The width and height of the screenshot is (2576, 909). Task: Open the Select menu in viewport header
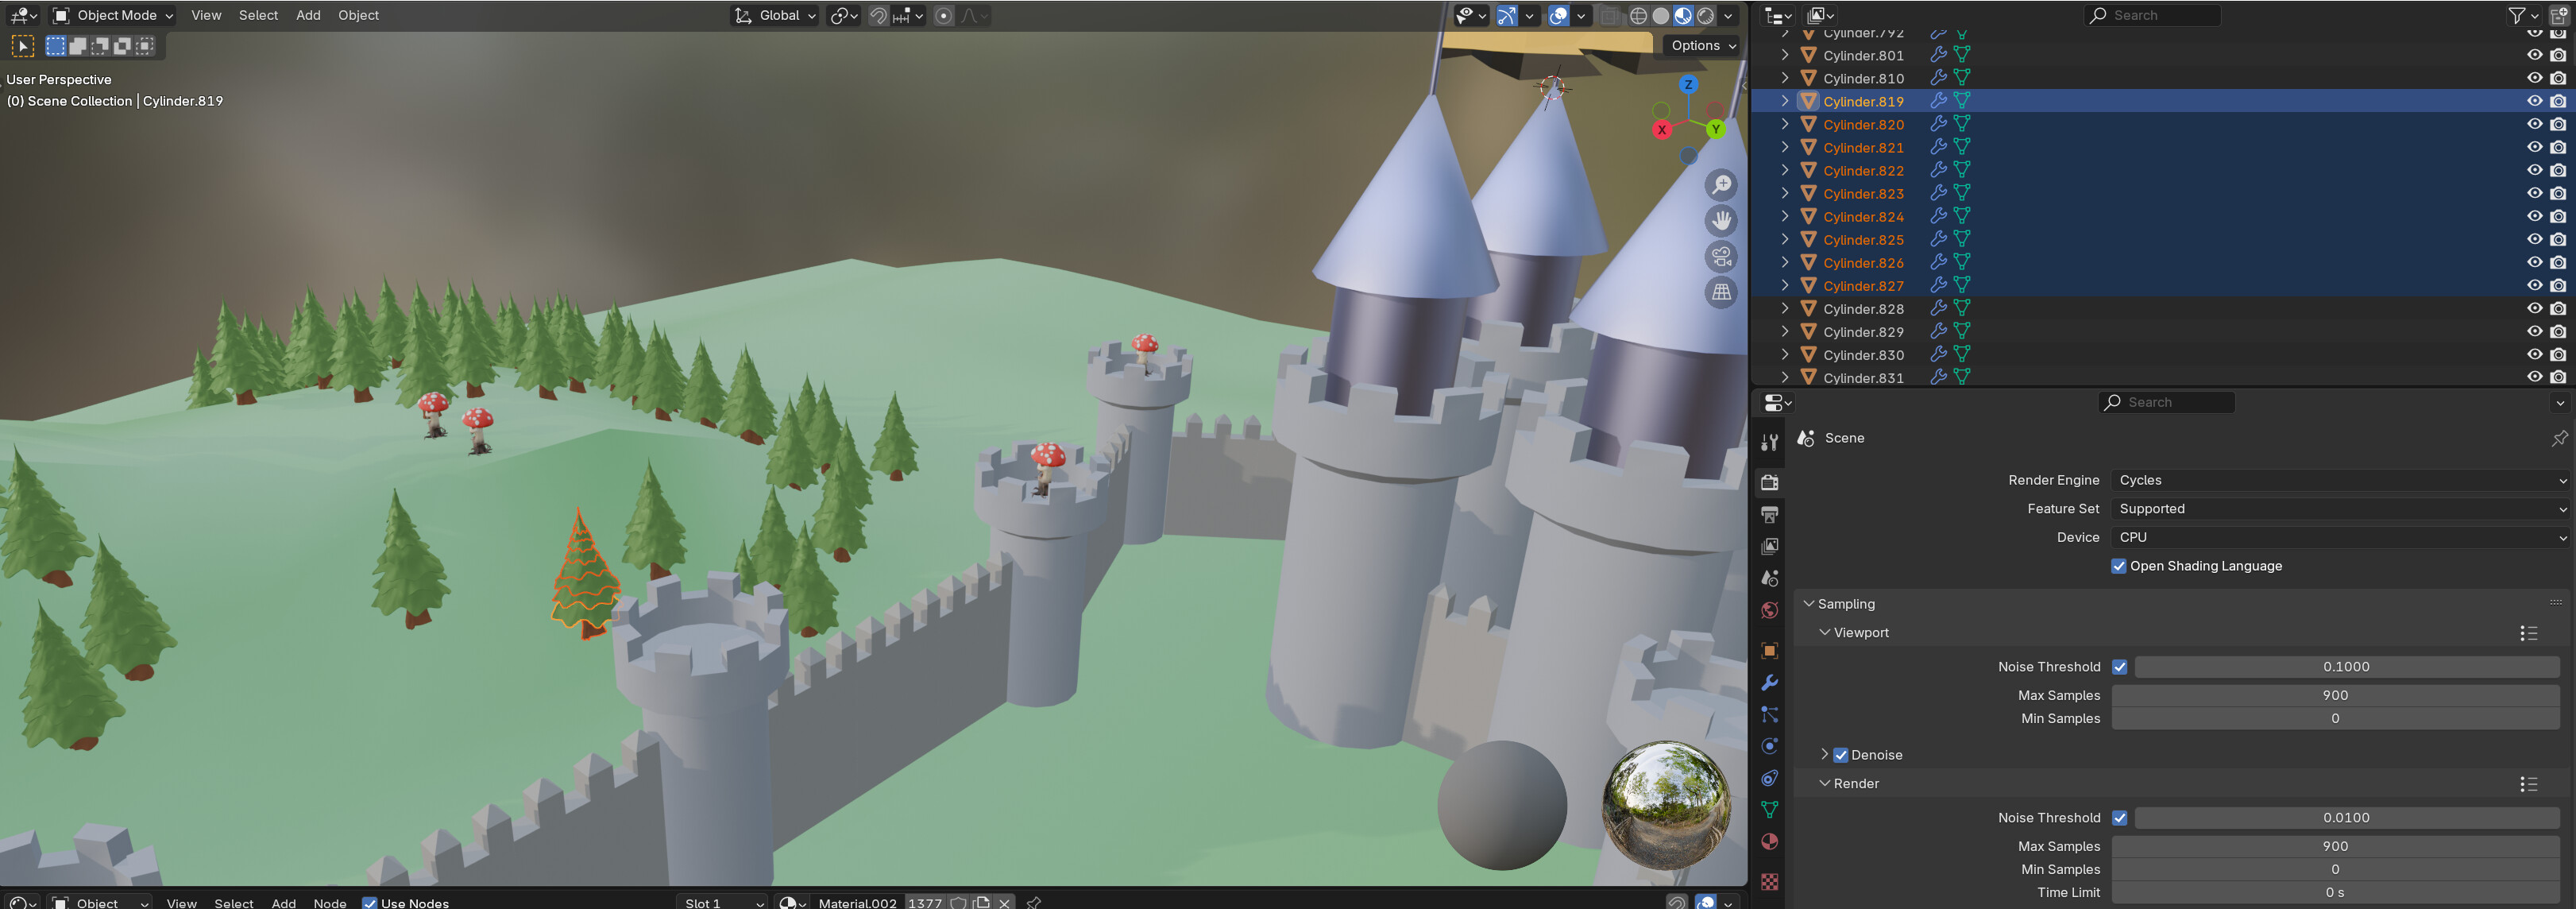pyautogui.click(x=258, y=15)
